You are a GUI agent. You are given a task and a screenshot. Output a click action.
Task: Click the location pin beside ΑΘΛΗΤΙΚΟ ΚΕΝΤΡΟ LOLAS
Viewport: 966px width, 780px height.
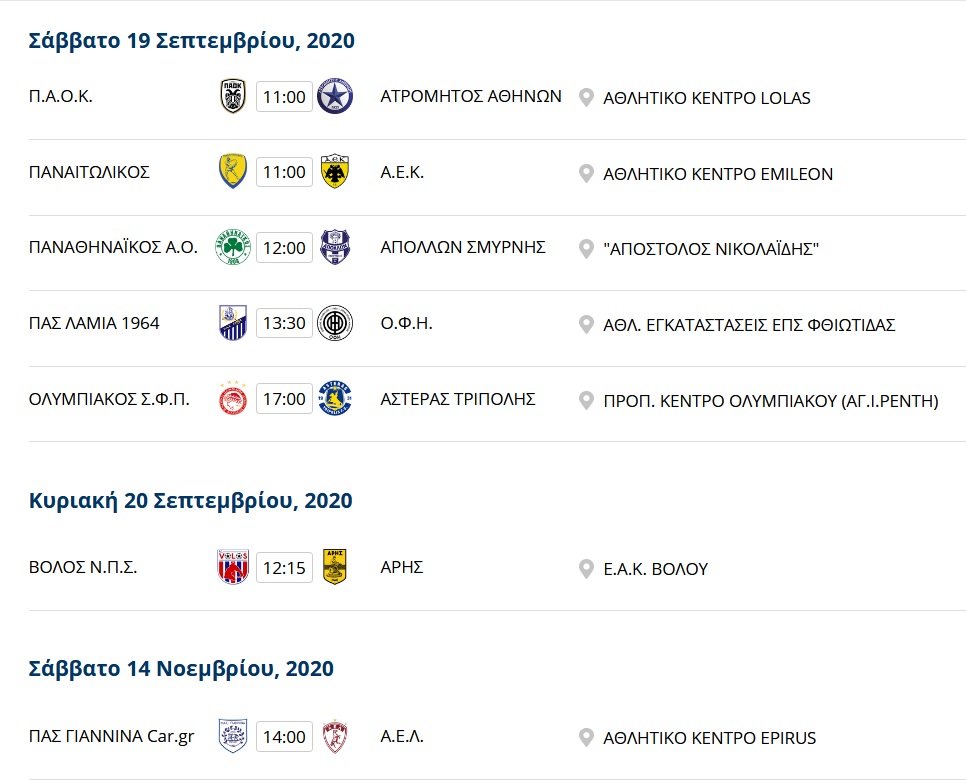[x=586, y=98]
